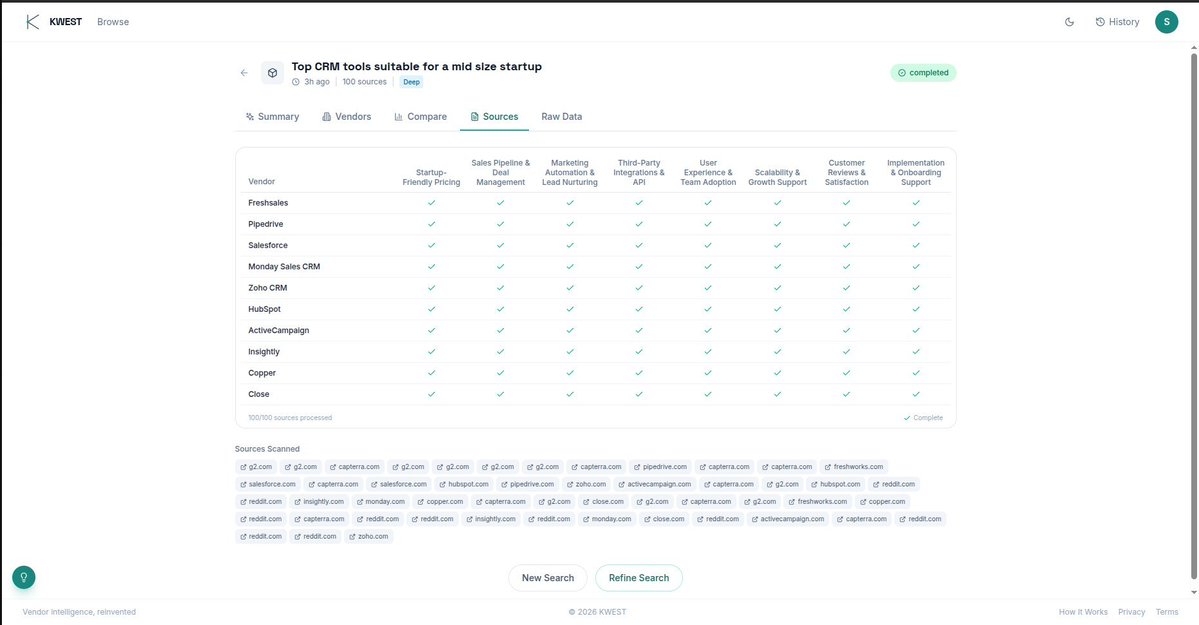
Task: Click the Vendor column header
Action: point(262,182)
